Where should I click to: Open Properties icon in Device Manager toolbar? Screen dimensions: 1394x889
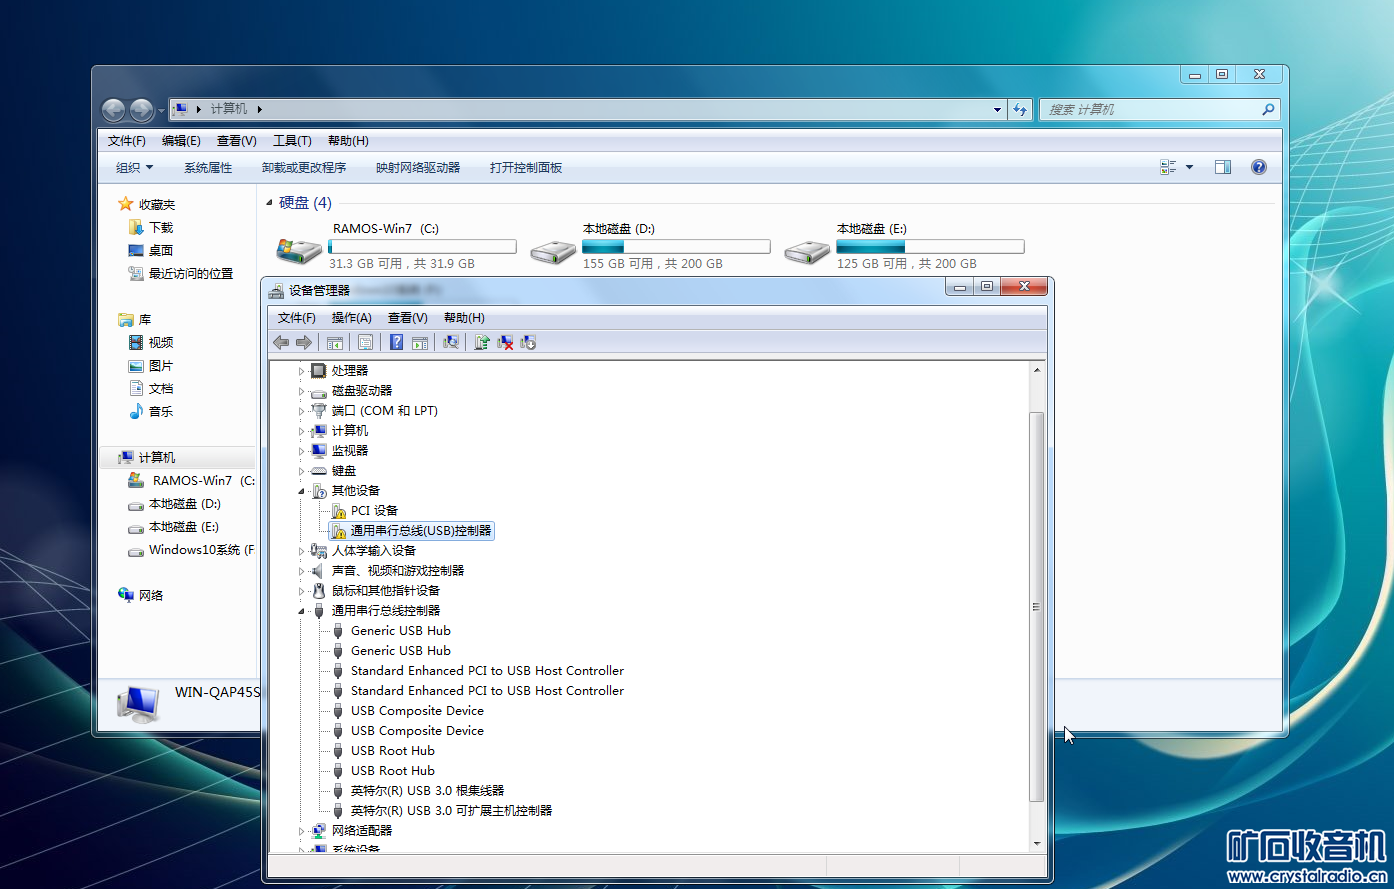coord(366,343)
